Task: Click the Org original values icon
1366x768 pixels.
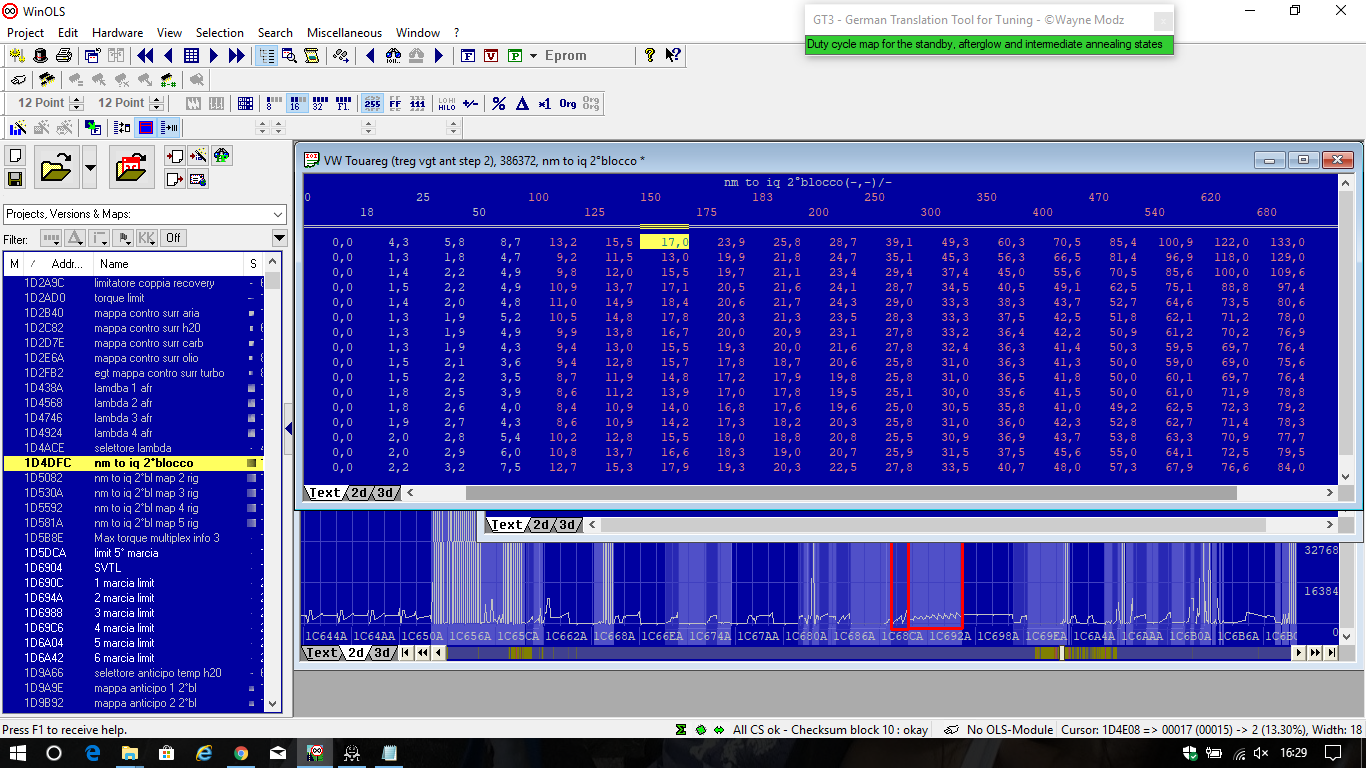Action: click(568, 103)
